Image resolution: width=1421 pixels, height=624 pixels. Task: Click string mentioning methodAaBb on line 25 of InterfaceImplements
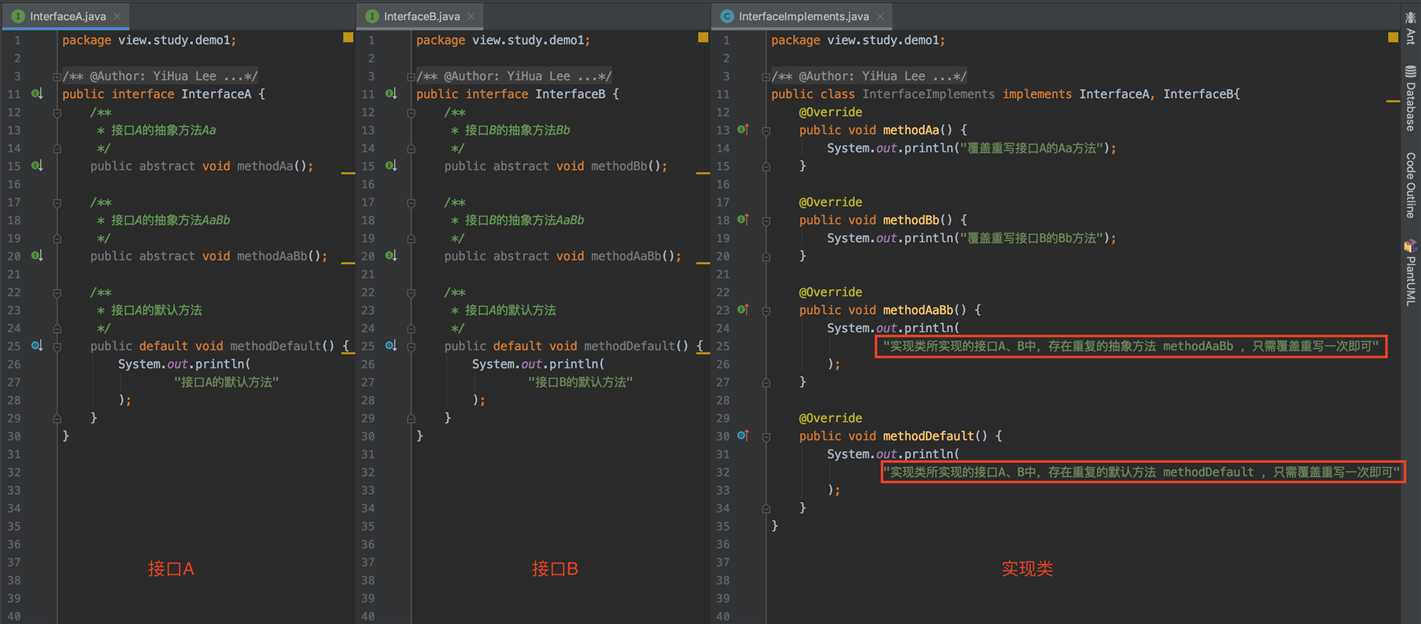pos(1131,346)
